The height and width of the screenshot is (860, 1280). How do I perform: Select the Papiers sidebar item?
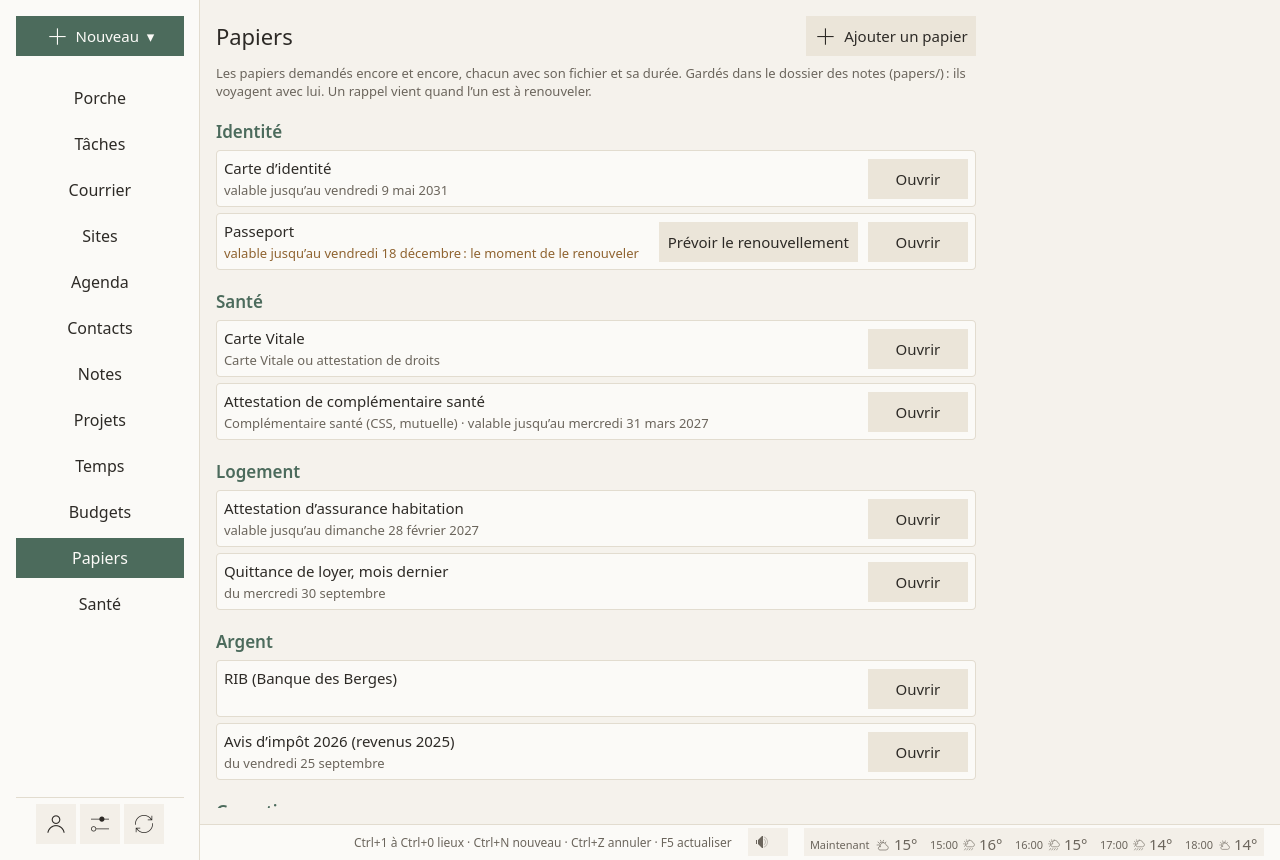100,558
